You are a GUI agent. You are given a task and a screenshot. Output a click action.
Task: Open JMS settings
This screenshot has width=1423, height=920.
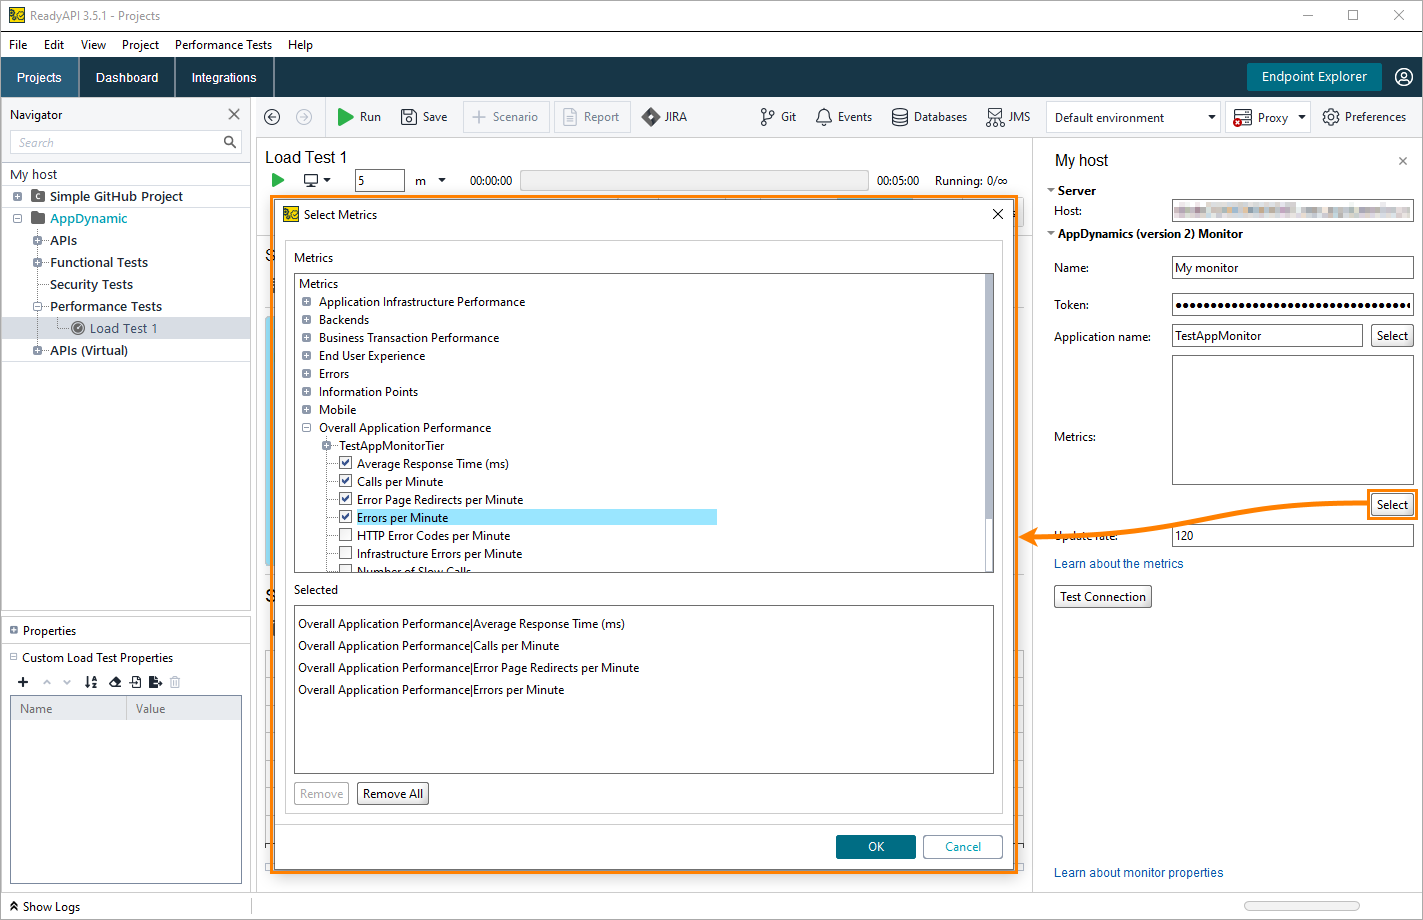(1008, 116)
